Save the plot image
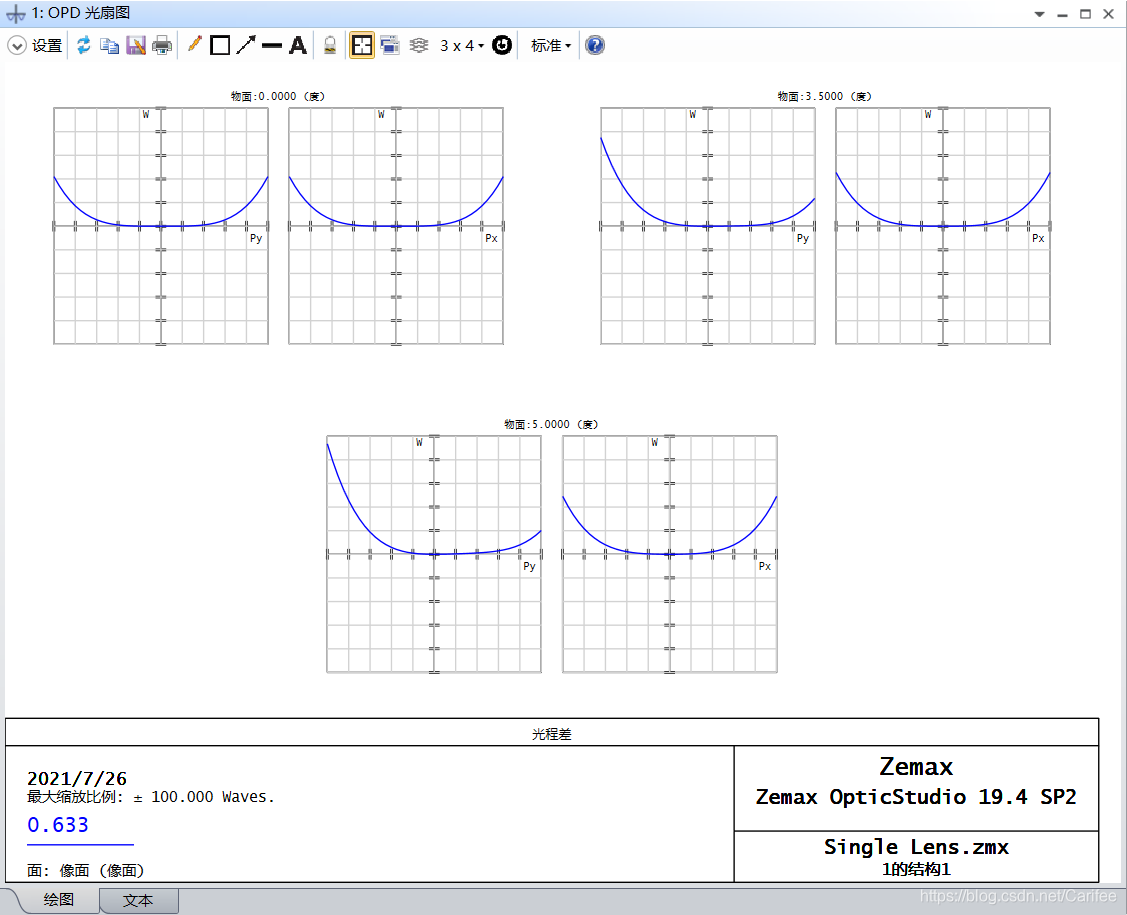 coord(136,45)
